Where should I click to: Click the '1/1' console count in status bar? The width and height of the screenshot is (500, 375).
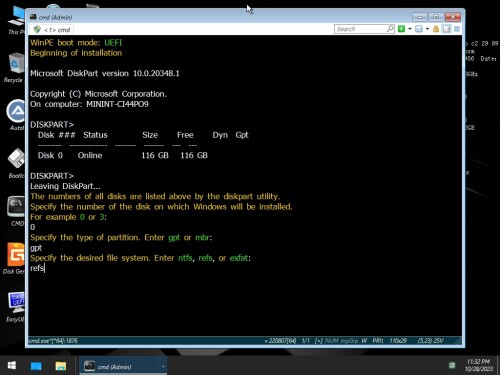coord(306,341)
